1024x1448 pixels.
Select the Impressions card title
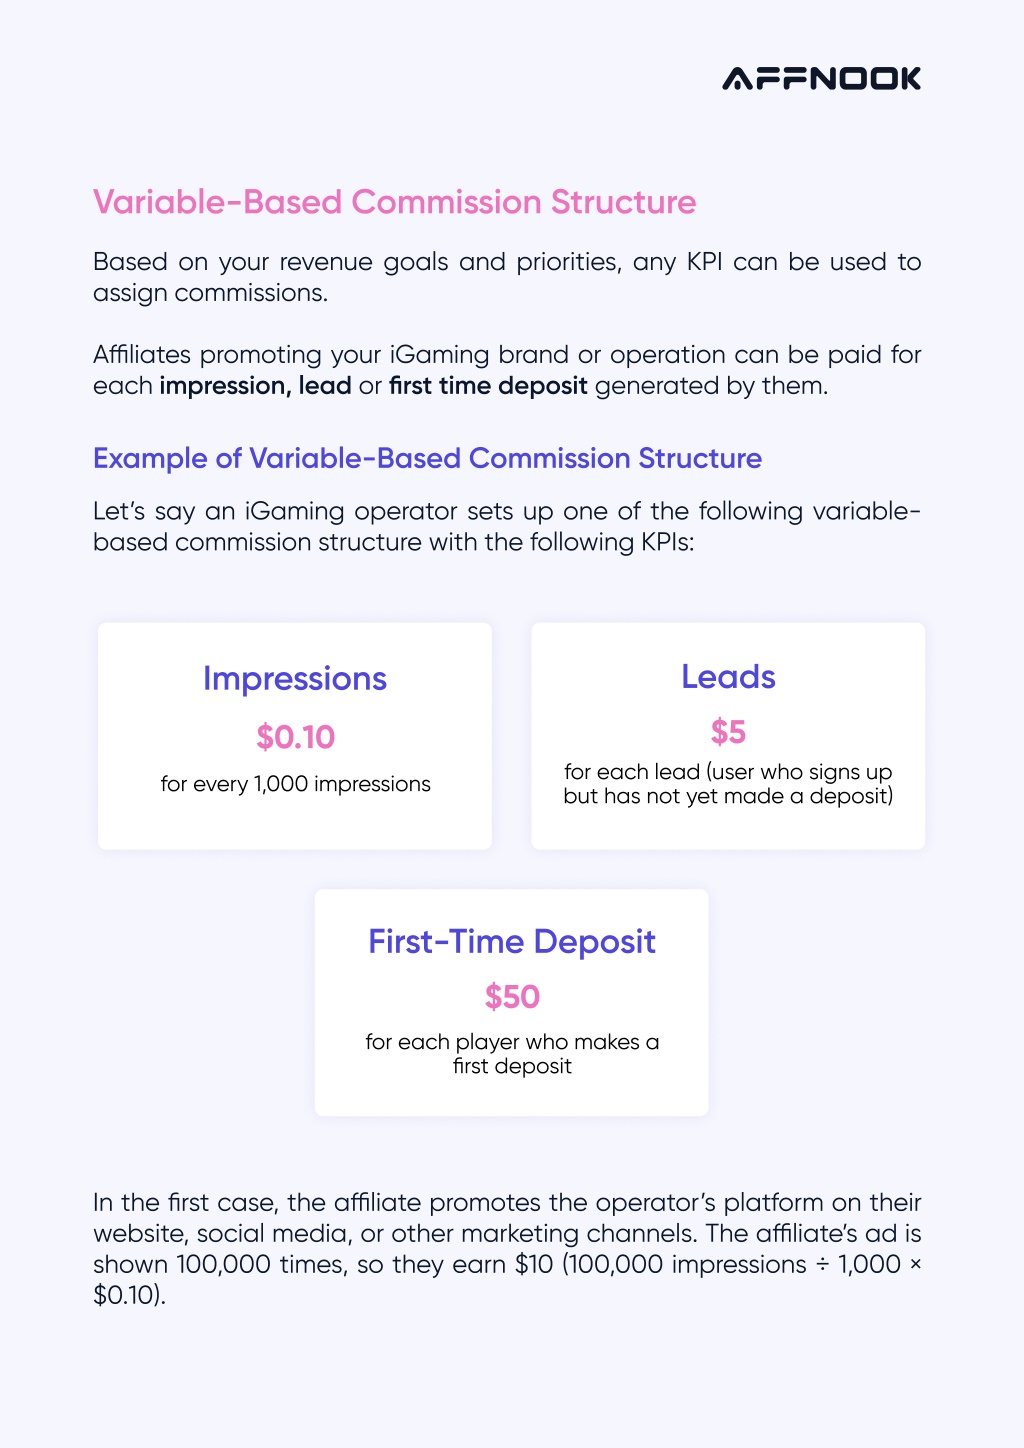point(295,679)
